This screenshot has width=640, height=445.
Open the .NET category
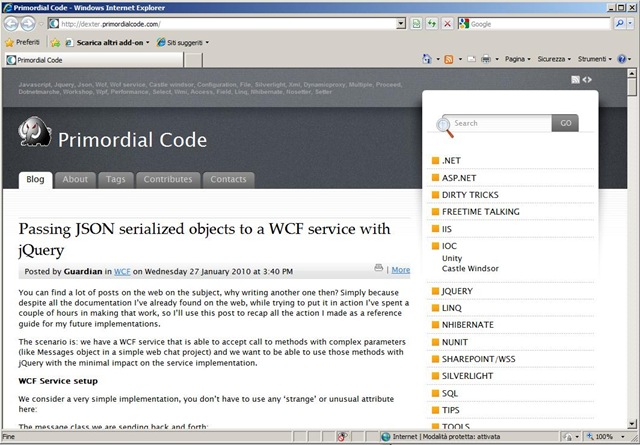(451, 161)
